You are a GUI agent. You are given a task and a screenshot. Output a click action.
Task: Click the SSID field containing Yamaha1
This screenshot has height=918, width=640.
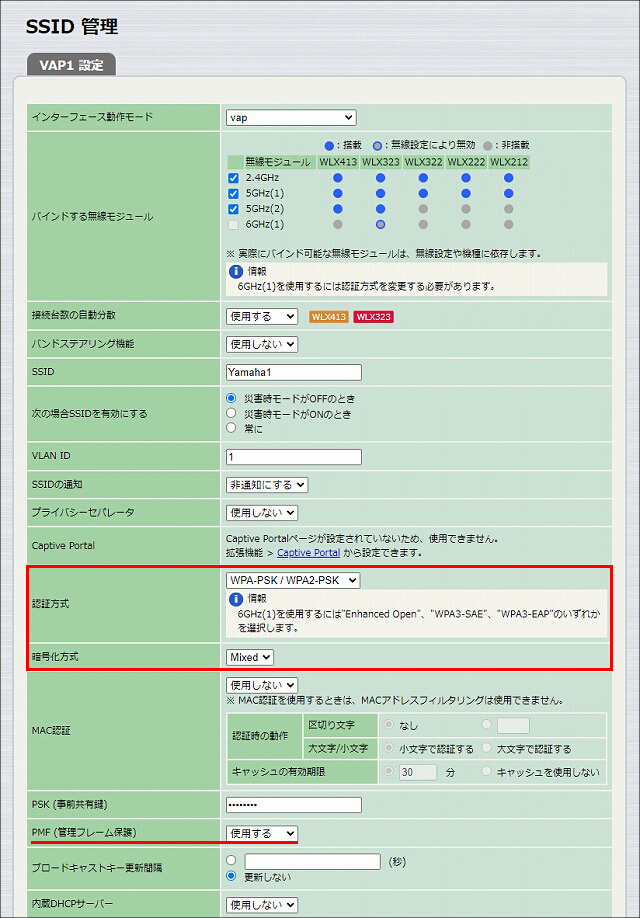point(294,372)
